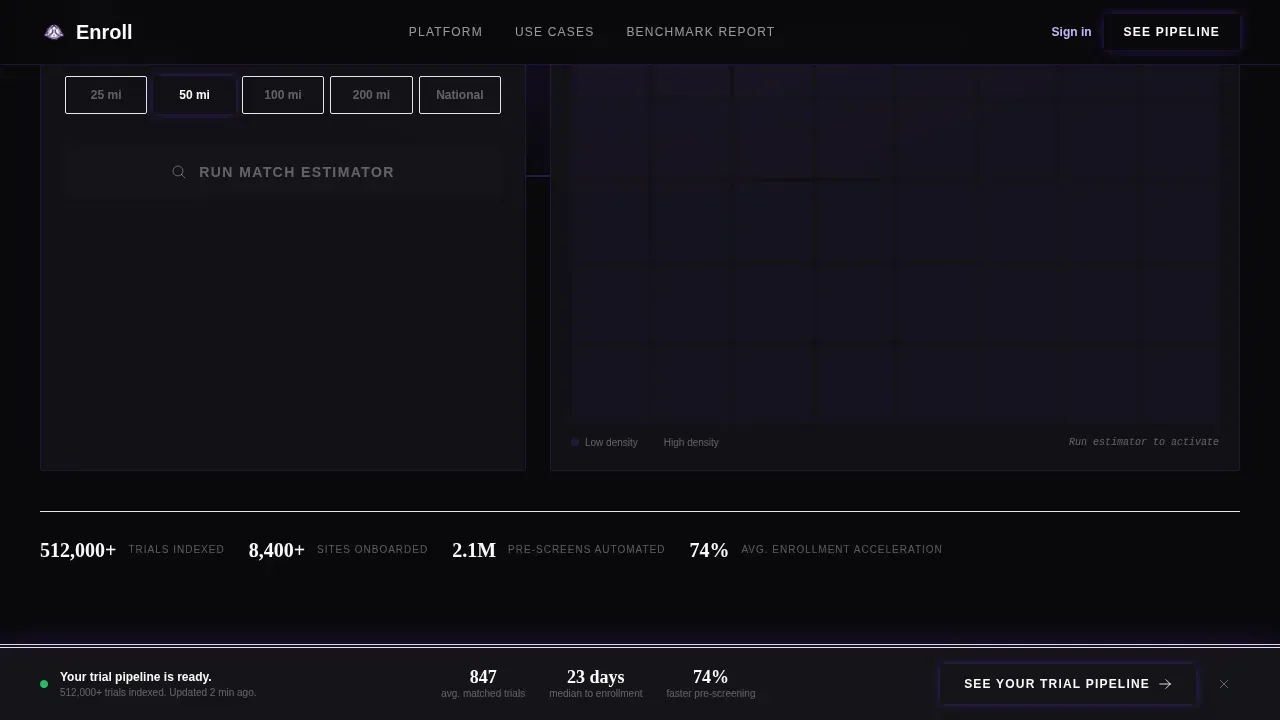Image resolution: width=1280 pixels, height=720 pixels.
Task: Run the match estimator
Action: tap(283, 172)
